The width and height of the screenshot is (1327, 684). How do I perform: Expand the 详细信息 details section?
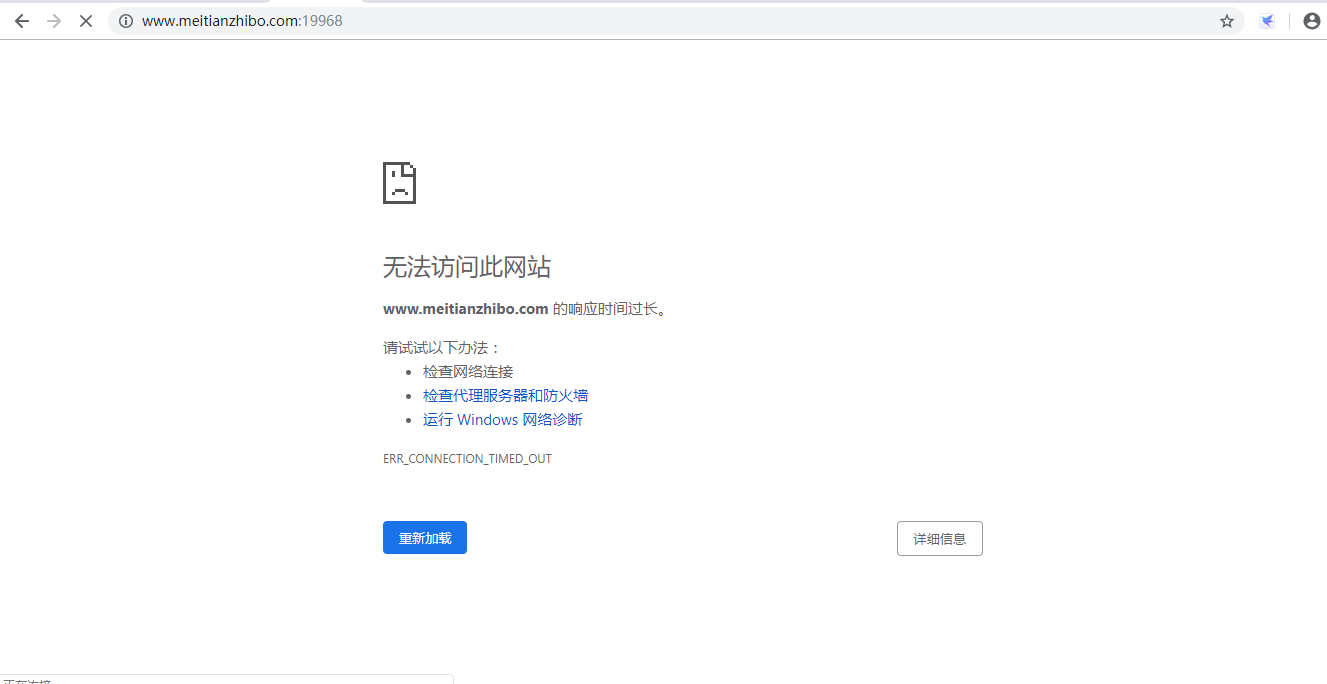939,539
